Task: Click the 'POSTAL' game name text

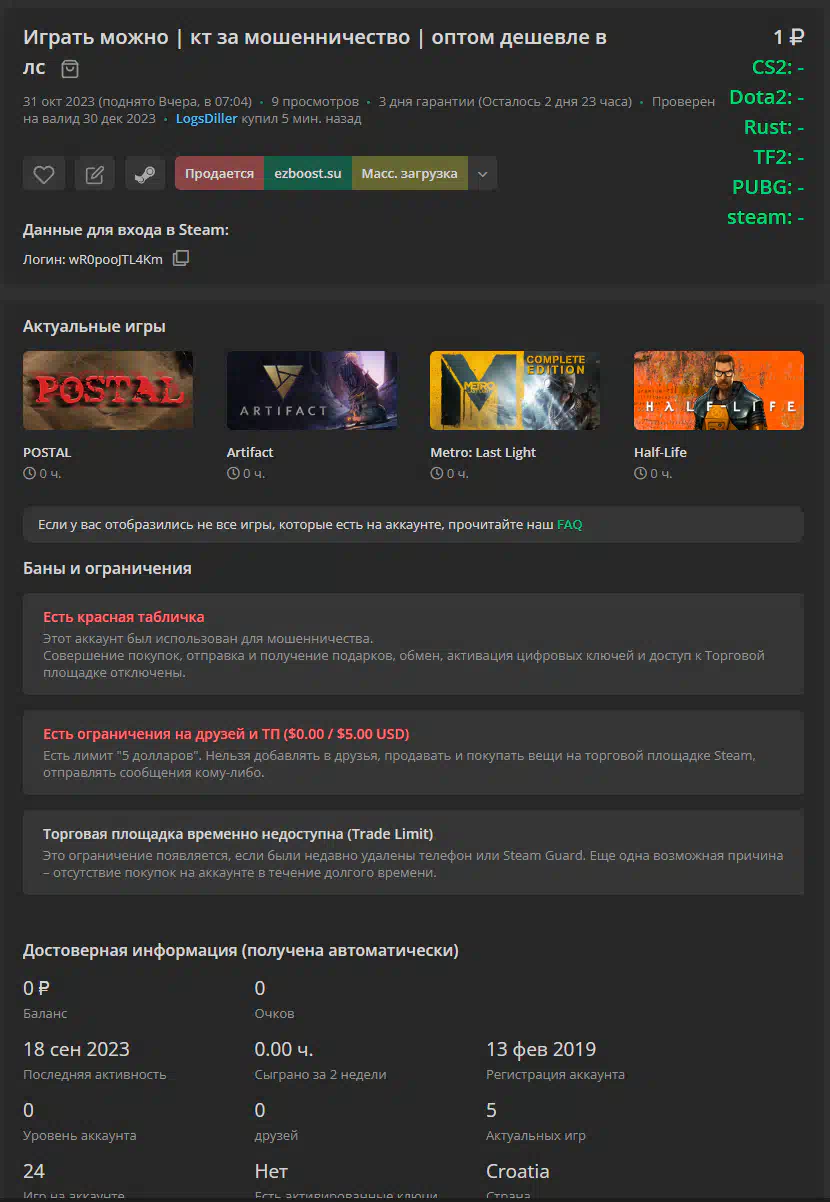Action: point(47,453)
